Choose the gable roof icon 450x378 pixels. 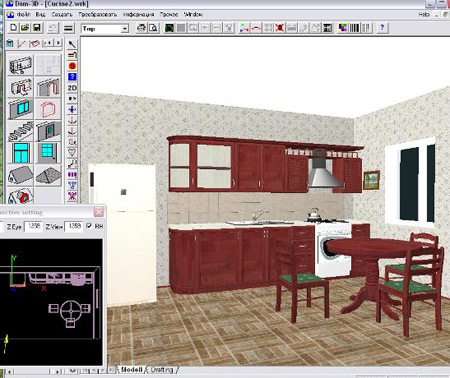click(x=20, y=175)
